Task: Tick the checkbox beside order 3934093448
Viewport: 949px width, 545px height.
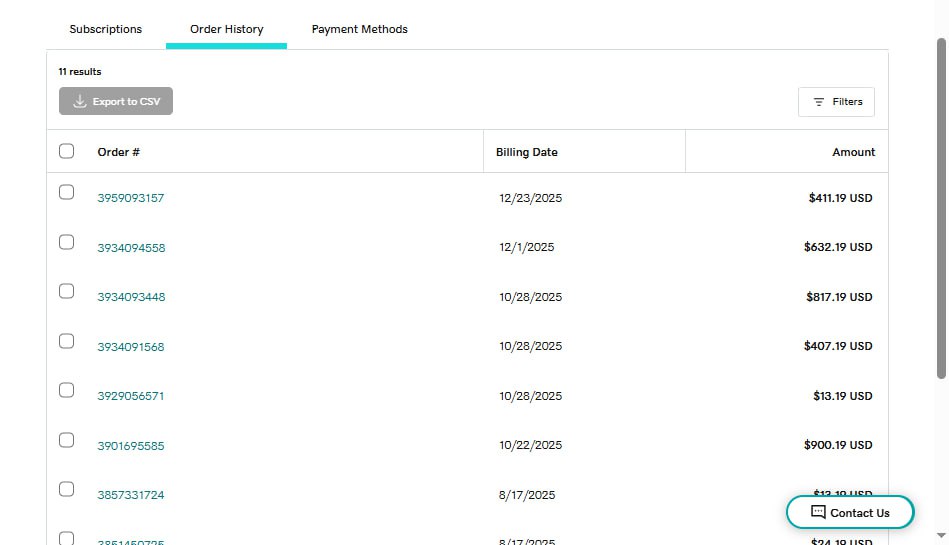Action: click(x=67, y=291)
